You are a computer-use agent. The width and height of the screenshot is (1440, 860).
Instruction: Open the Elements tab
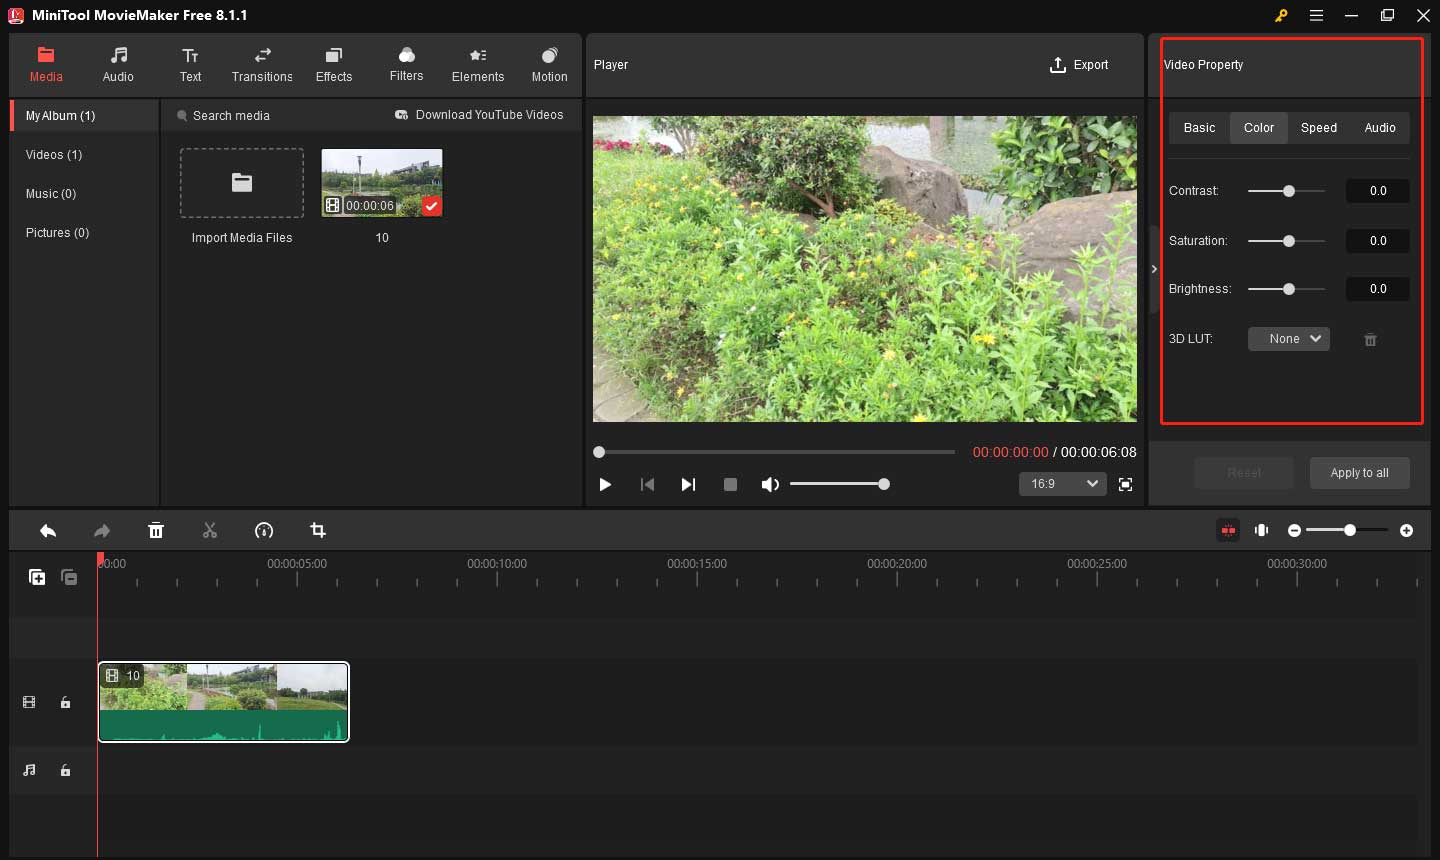(x=478, y=65)
